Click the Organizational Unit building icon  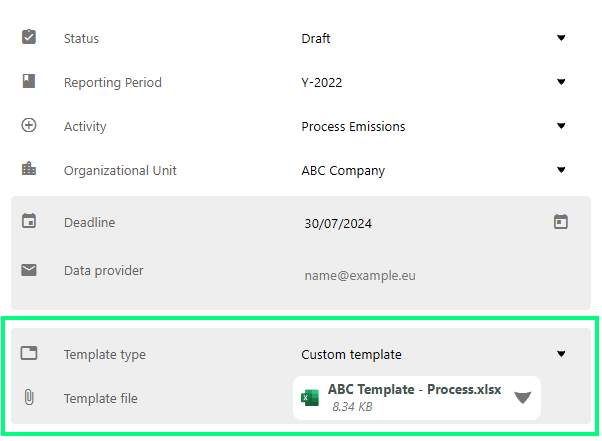pyautogui.click(x=29, y=168)
